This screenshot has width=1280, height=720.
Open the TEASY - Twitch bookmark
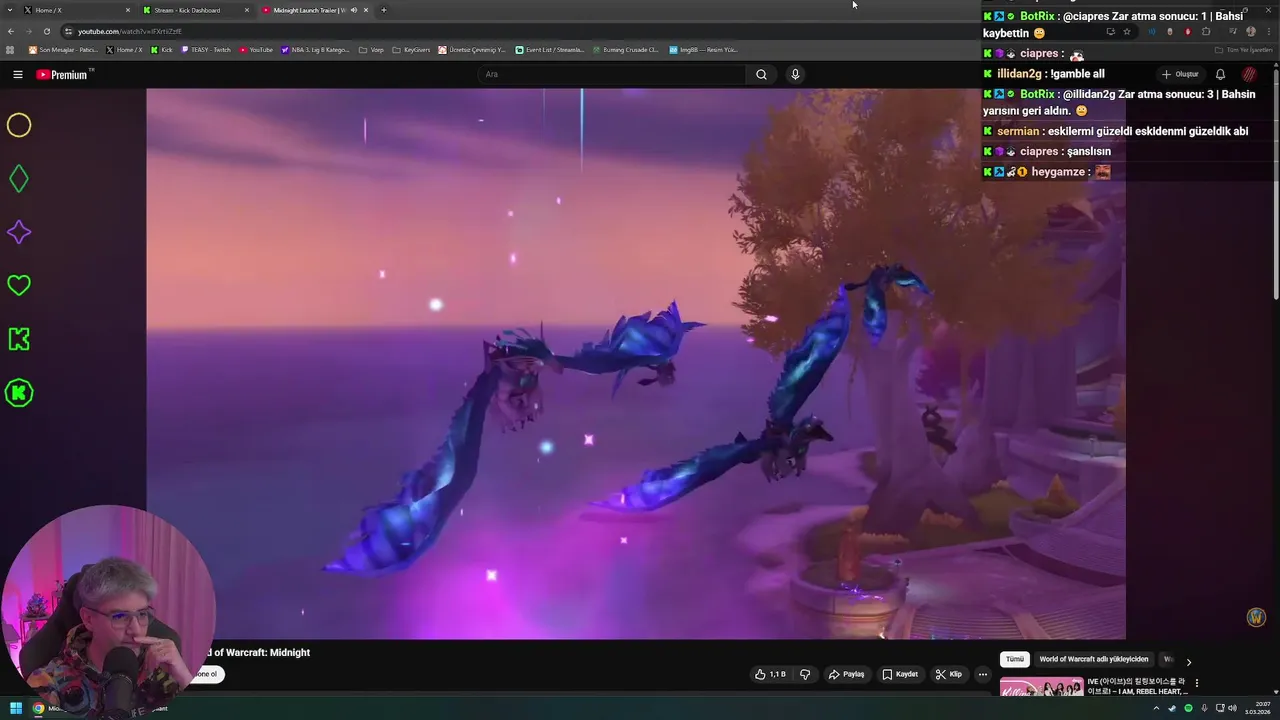pos(206,49)
